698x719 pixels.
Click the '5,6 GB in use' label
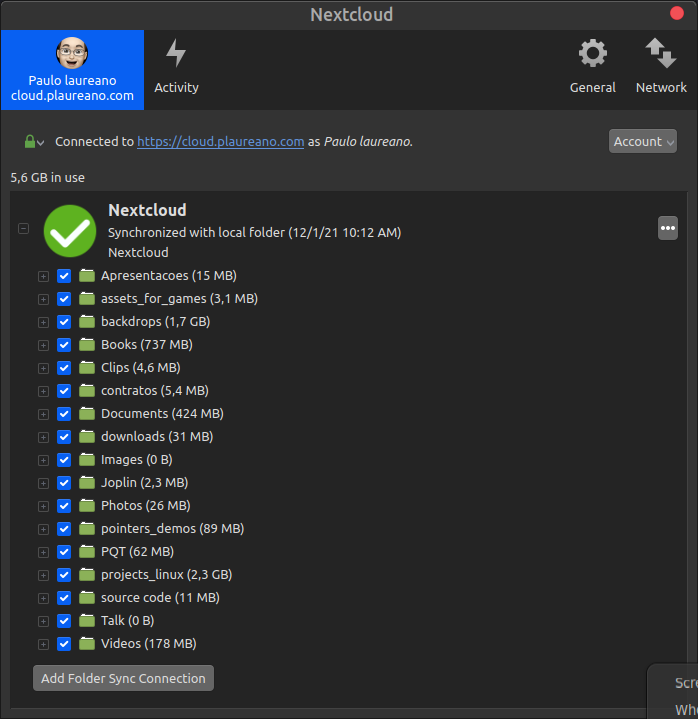48,178
